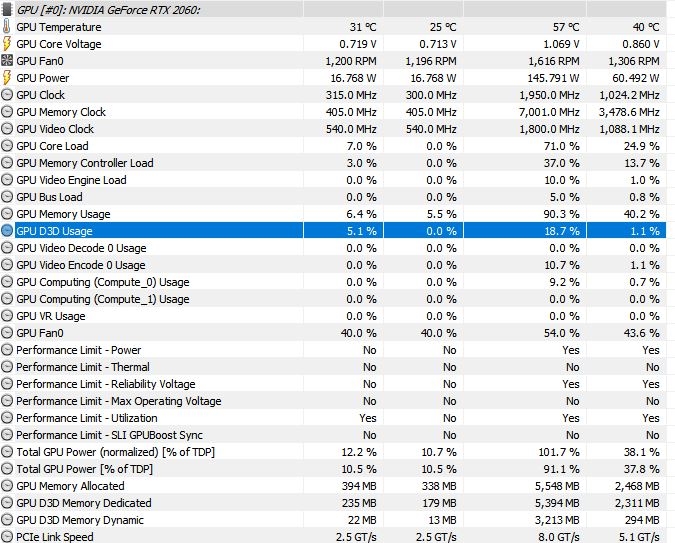Image resolution: width=675 pixels, height=543 pixels.
Task: Click lightning icon beside GPU Power
Action: (x=7, y=78)
